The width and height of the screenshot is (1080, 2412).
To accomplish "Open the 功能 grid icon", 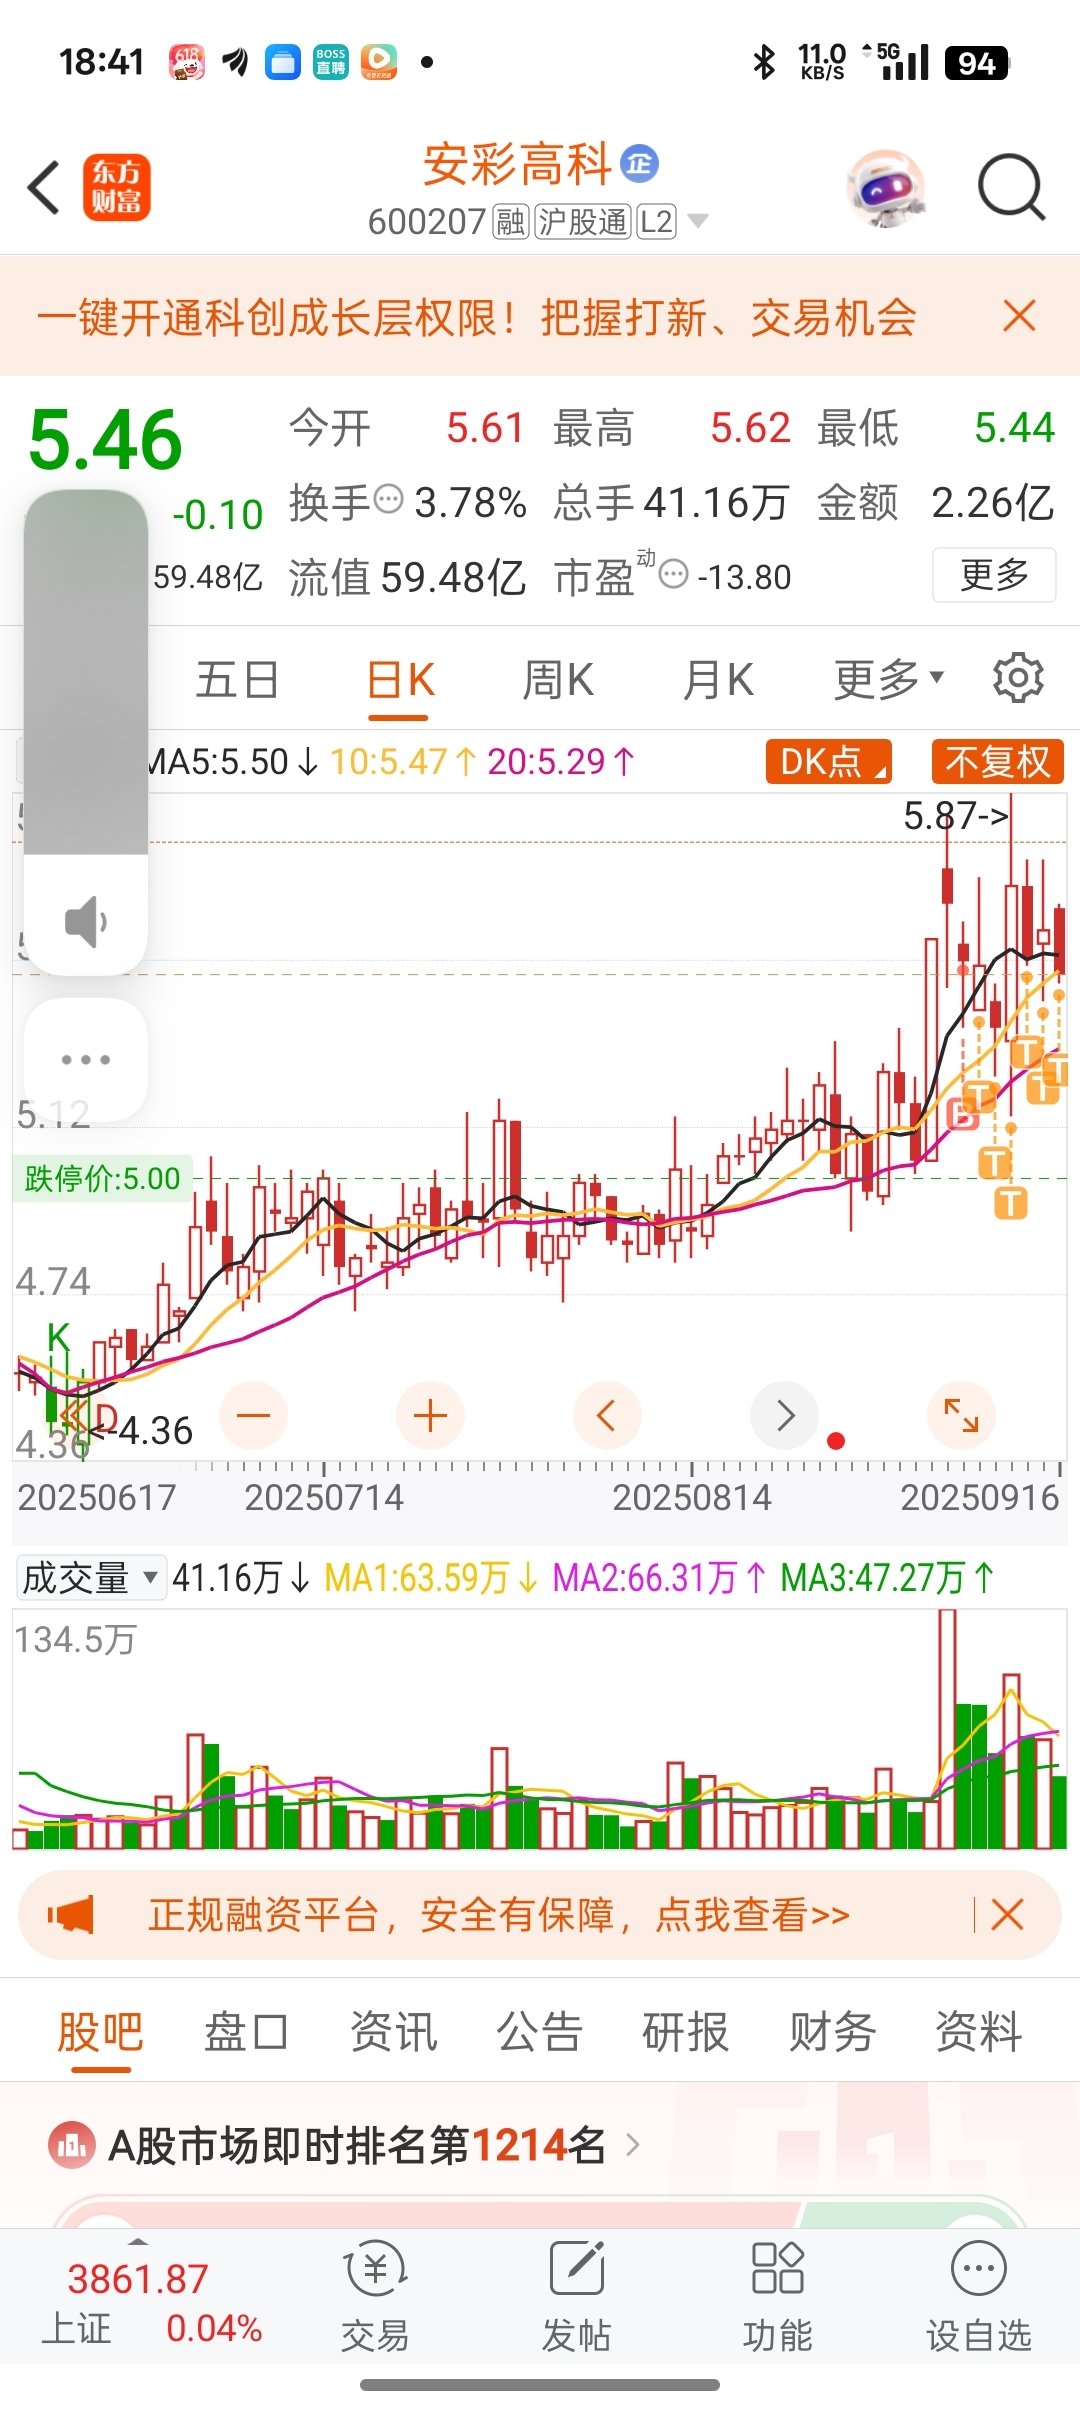I will [777, 2268].
